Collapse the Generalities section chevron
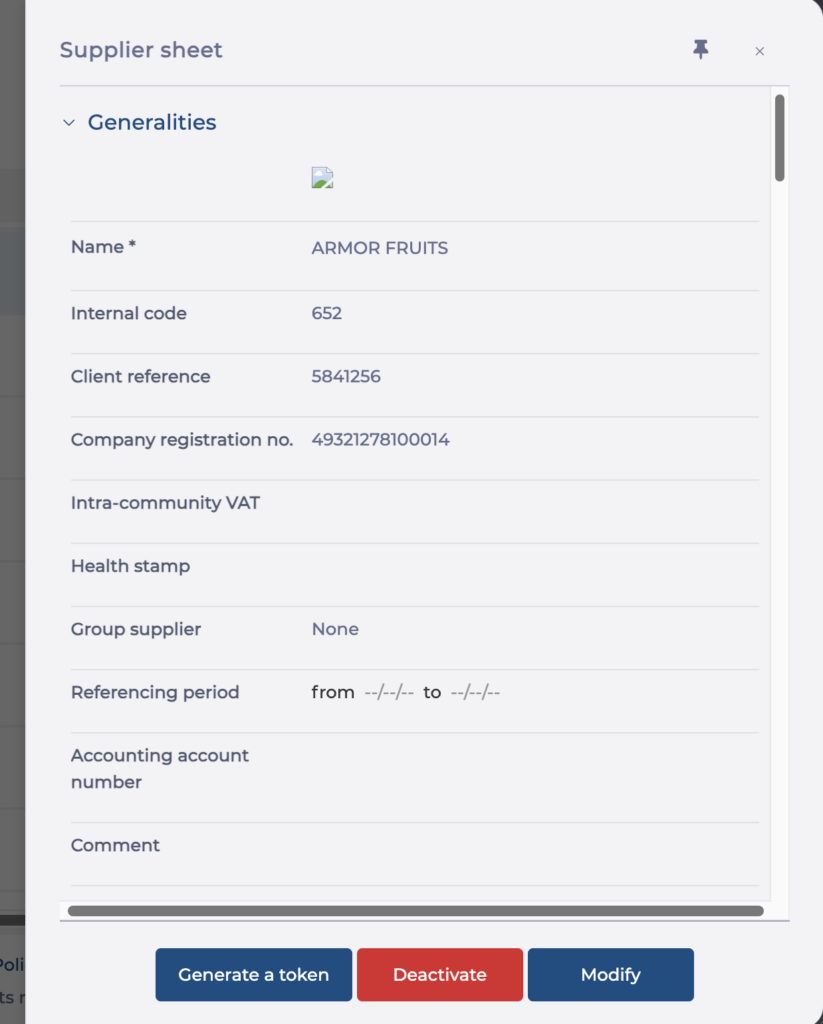Viewport: 823px width, 1024px height. pos(69,123)
